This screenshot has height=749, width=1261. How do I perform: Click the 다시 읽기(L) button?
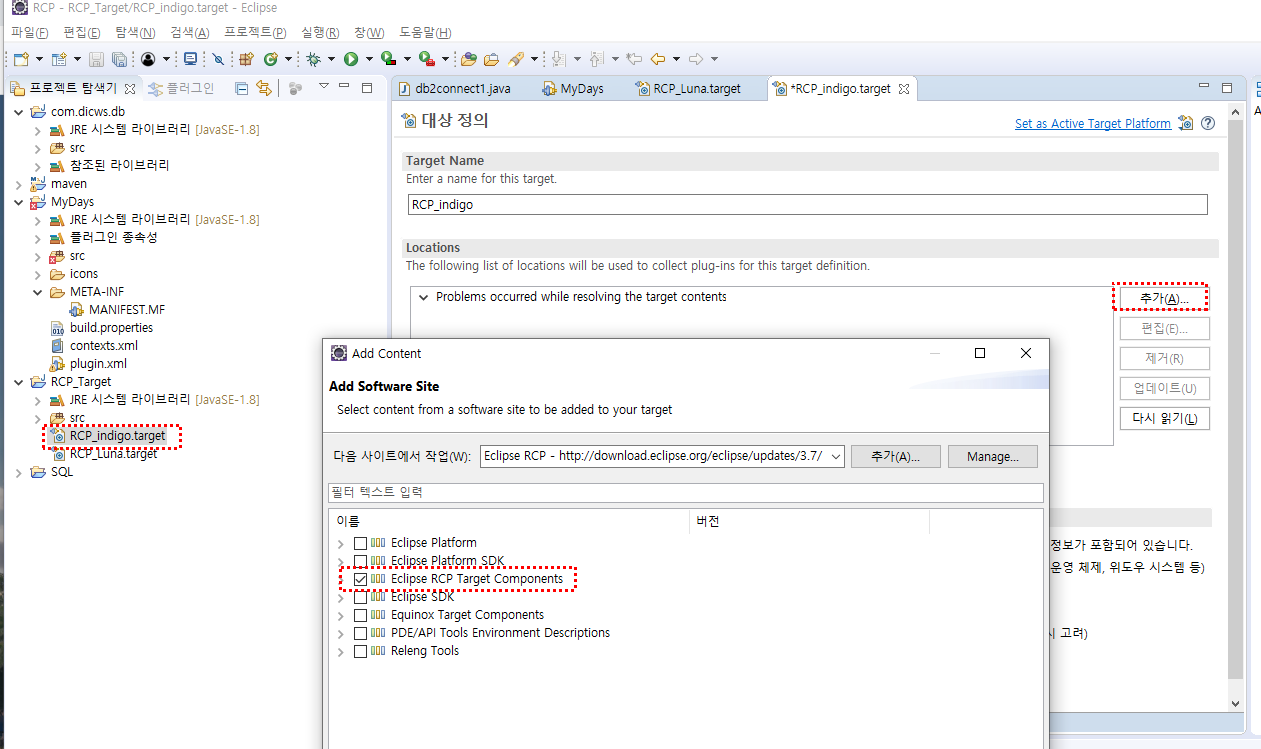coord(1164,418)
